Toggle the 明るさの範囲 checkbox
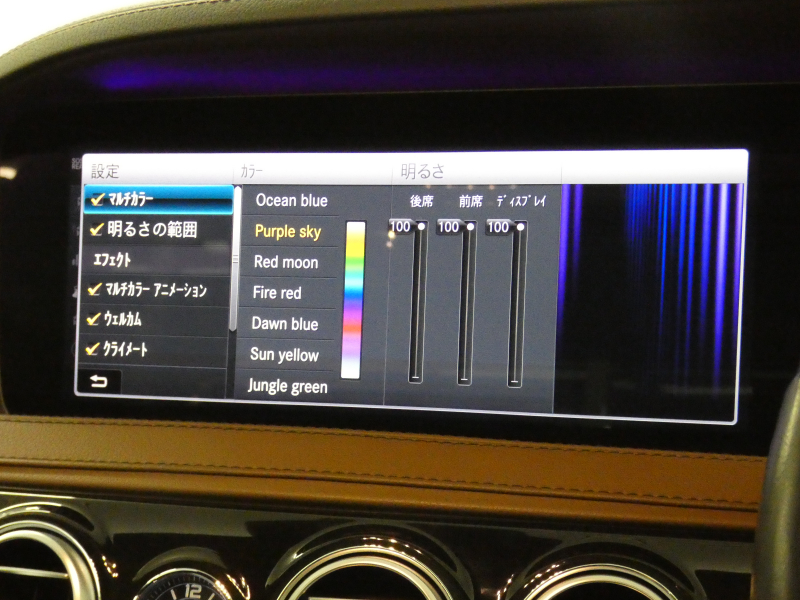This screenshot has height=600, width=800. point(96,230)
